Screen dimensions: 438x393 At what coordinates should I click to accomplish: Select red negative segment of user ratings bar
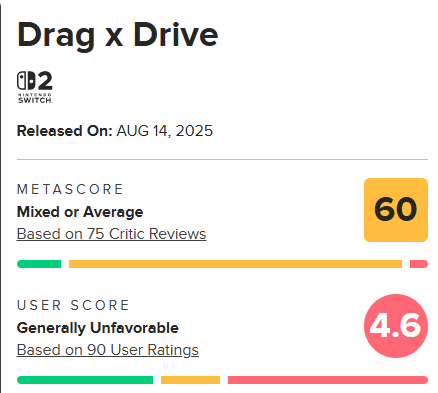coord(328,380)
